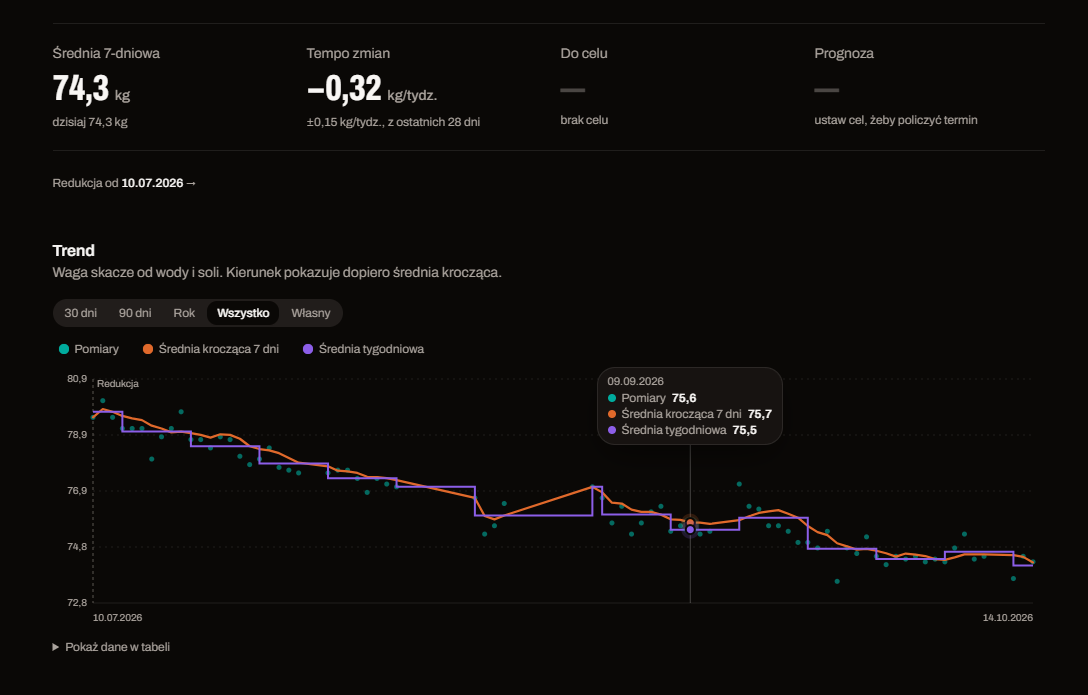Click the "brak celu" text
Image resolution: width=1088 pixels, height=695 pixels.
pyautogui.click(x=584, y=120)
